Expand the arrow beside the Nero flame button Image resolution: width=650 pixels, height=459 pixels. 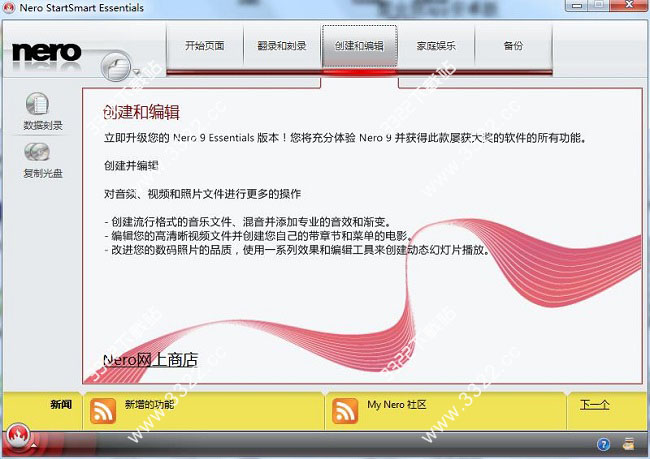pyautogui.click(x=34, y=445)
